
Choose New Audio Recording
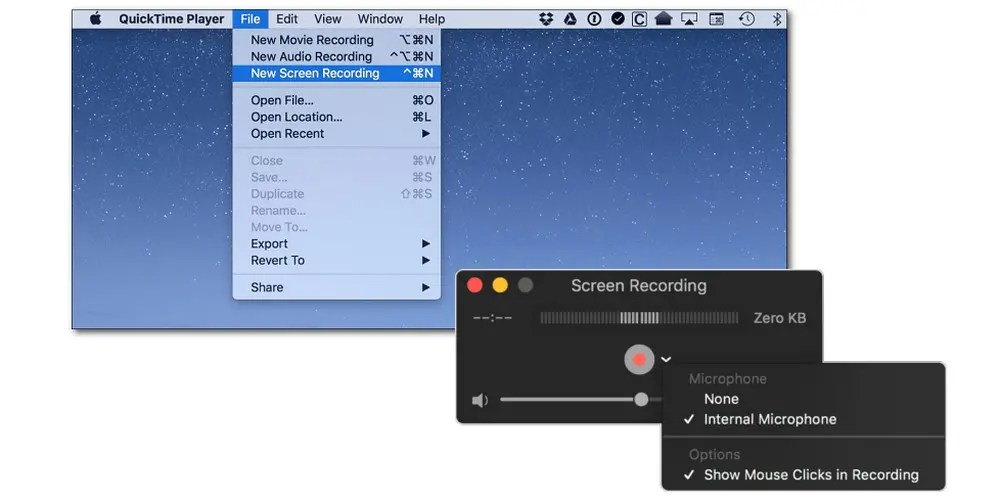[x=337, y=57]
